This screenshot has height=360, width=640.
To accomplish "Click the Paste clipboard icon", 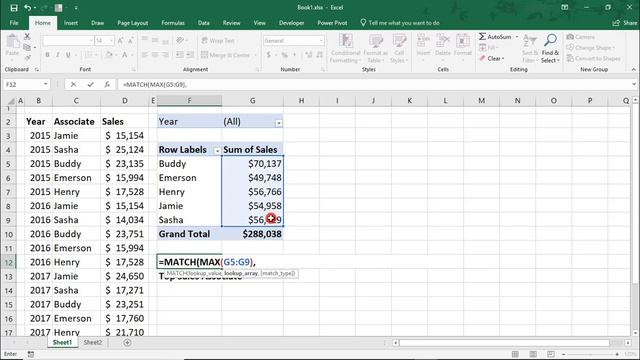I will coord(12,42).
